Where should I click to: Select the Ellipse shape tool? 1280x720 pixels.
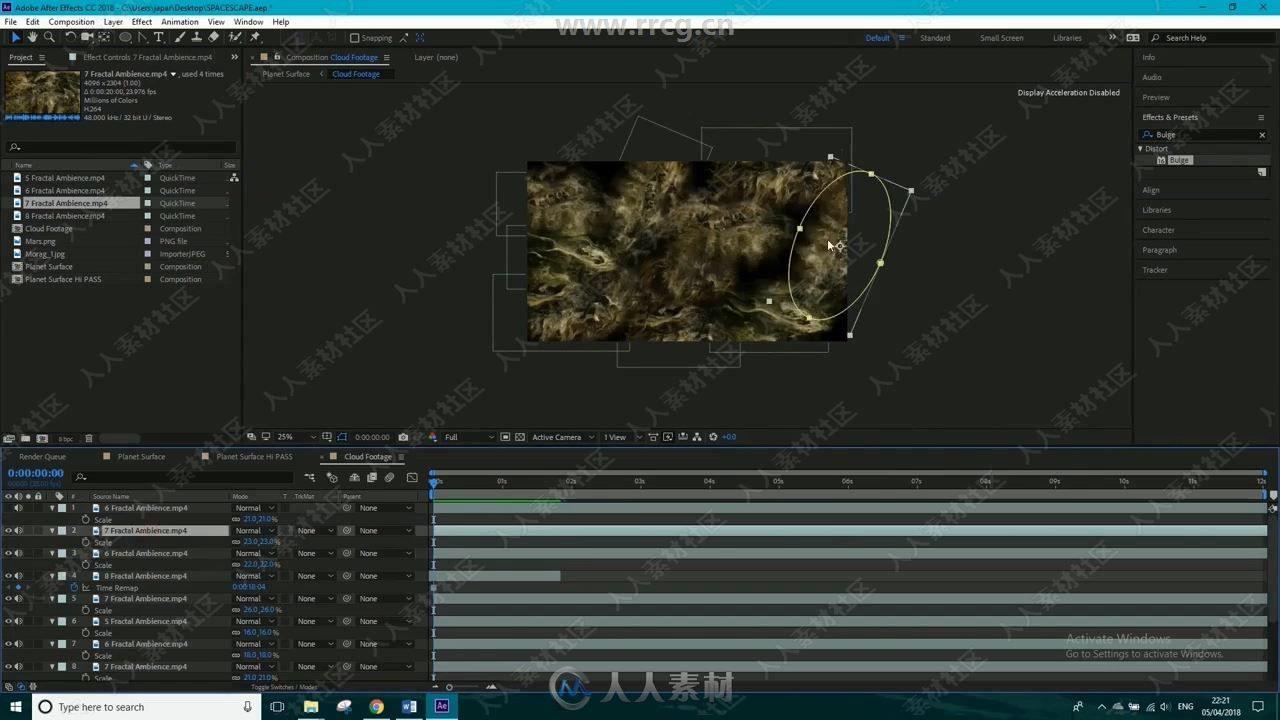[x=125, y=37]
